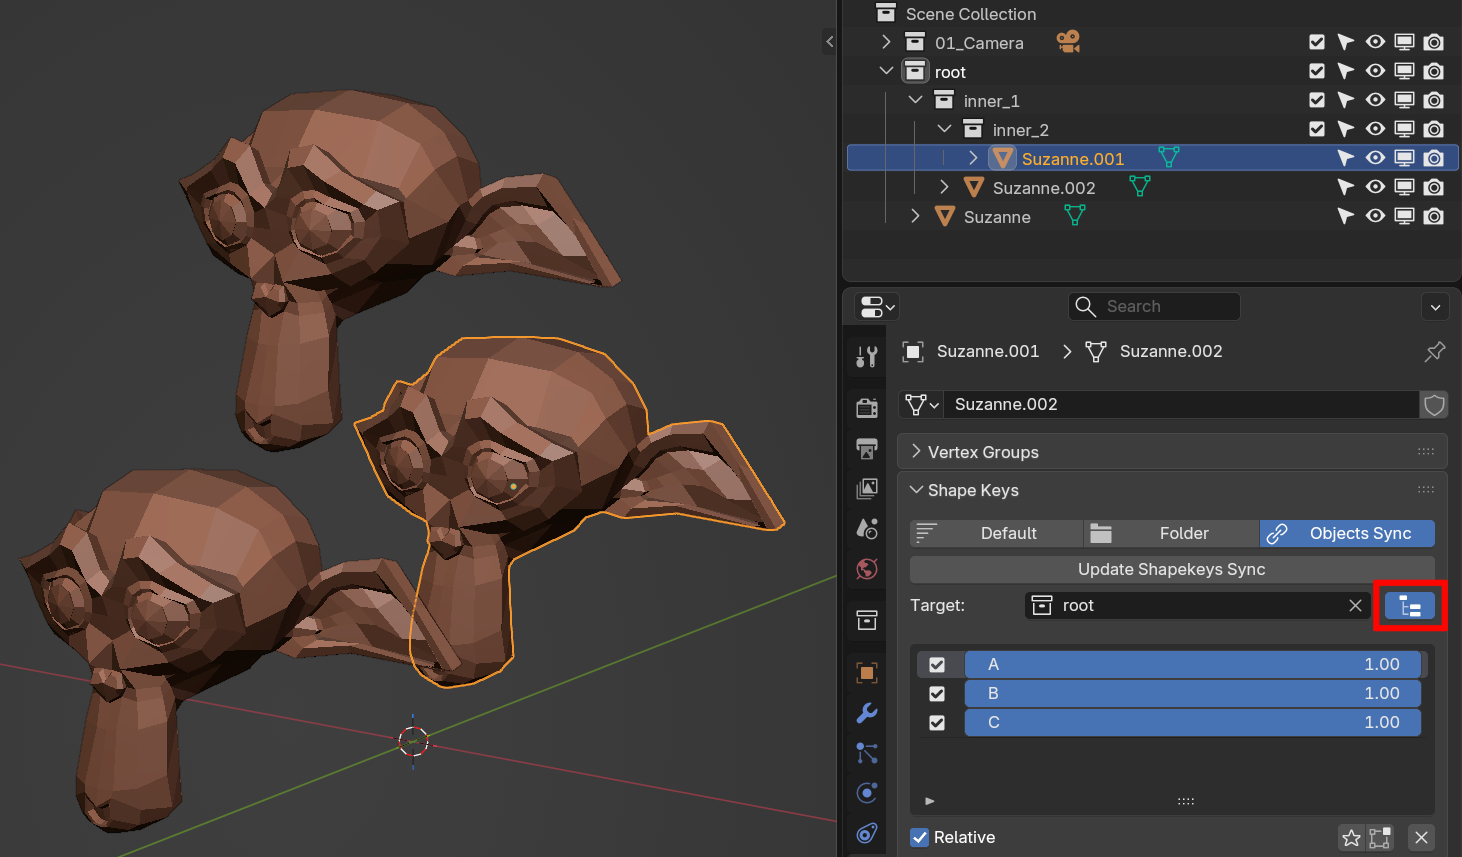Toggle the pin icon in properties header
This screenshot has width=1462, height=857.
click(x=1434, y=352)
